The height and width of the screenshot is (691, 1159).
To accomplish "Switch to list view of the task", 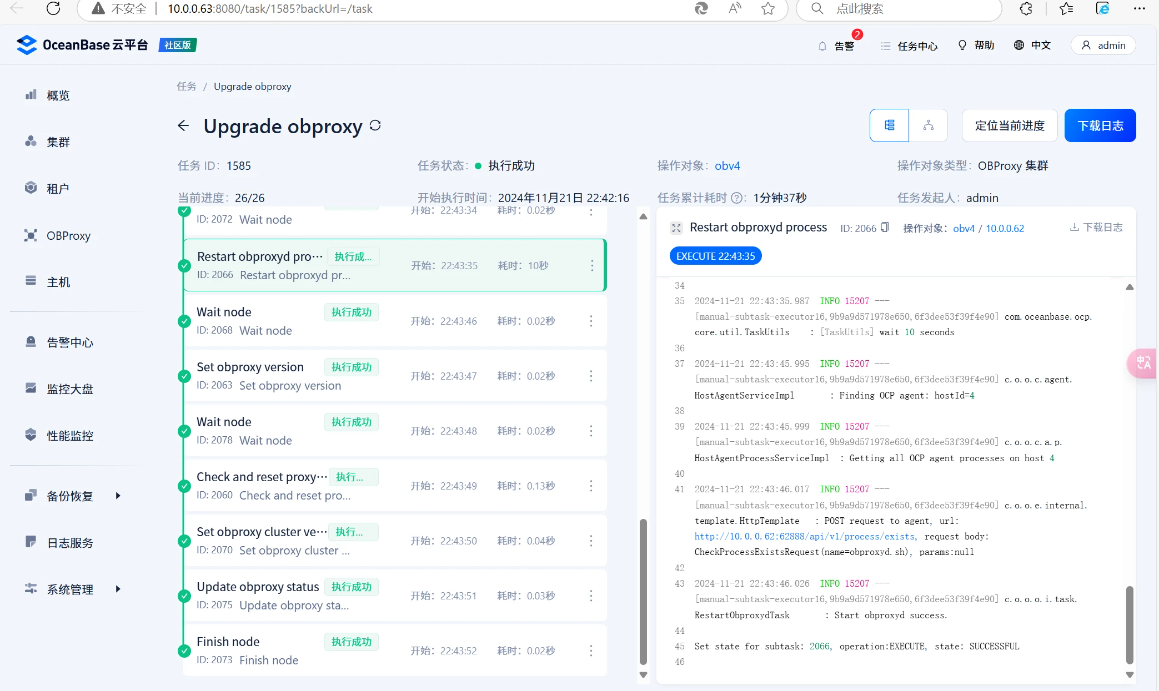I will 889,125.
